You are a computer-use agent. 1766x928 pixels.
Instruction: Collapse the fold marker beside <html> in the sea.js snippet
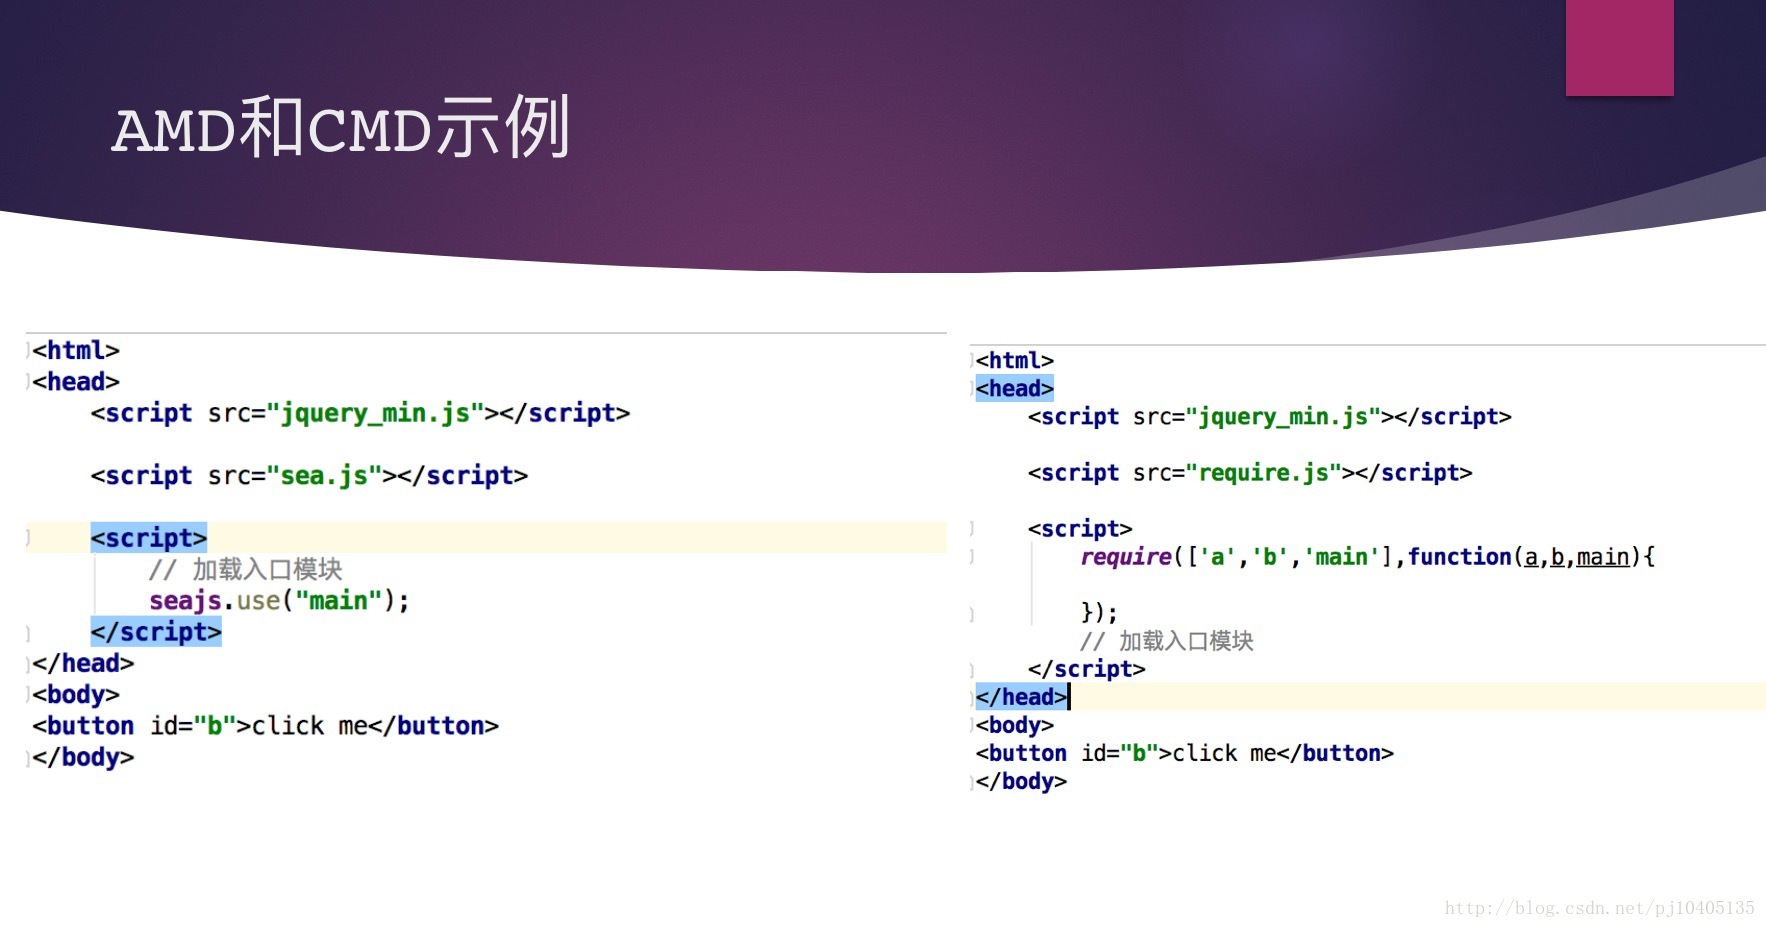28,350
